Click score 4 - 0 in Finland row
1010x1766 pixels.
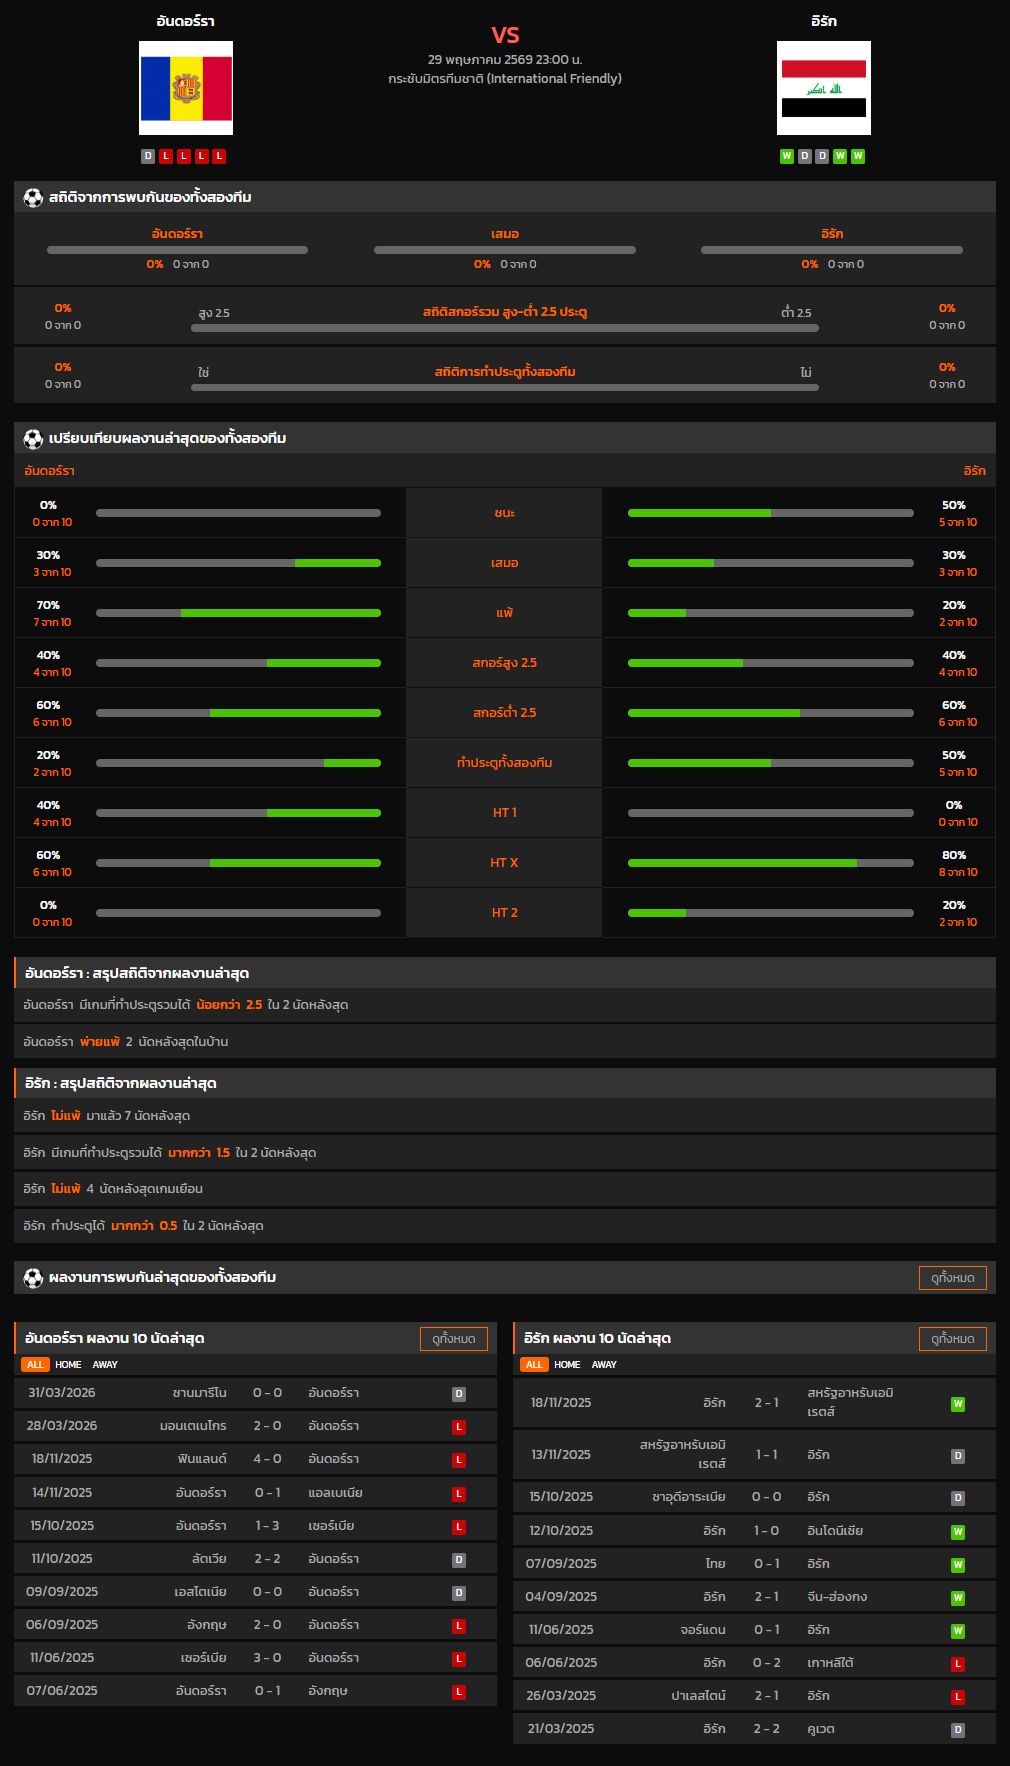[267, 1459]
